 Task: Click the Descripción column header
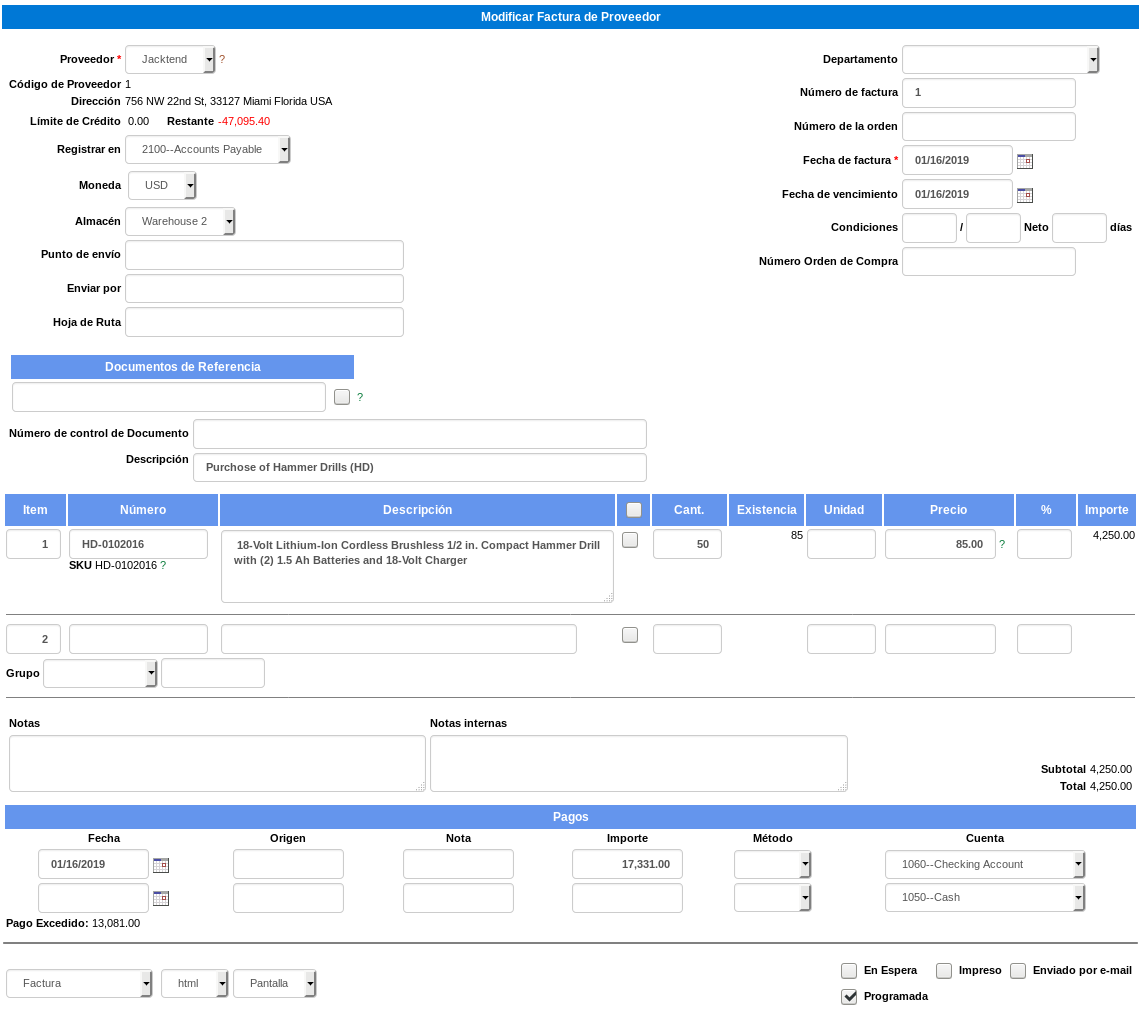[x=417, y=510]
